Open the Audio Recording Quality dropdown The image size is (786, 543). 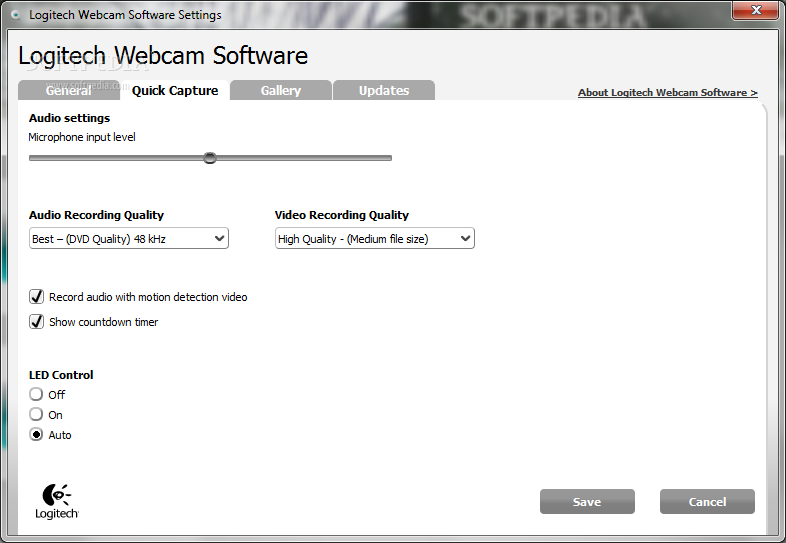(129, 239)
